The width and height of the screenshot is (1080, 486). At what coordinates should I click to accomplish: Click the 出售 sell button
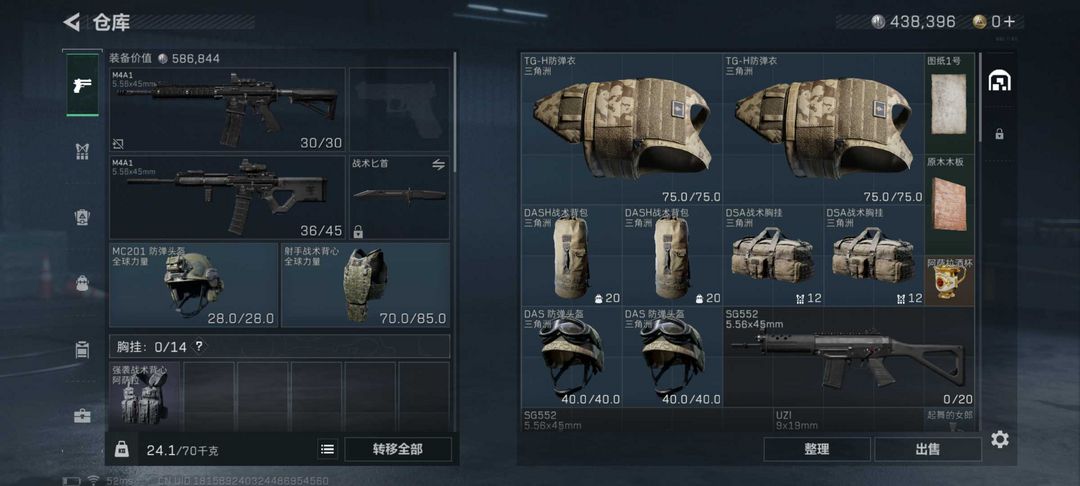point(928,450)
